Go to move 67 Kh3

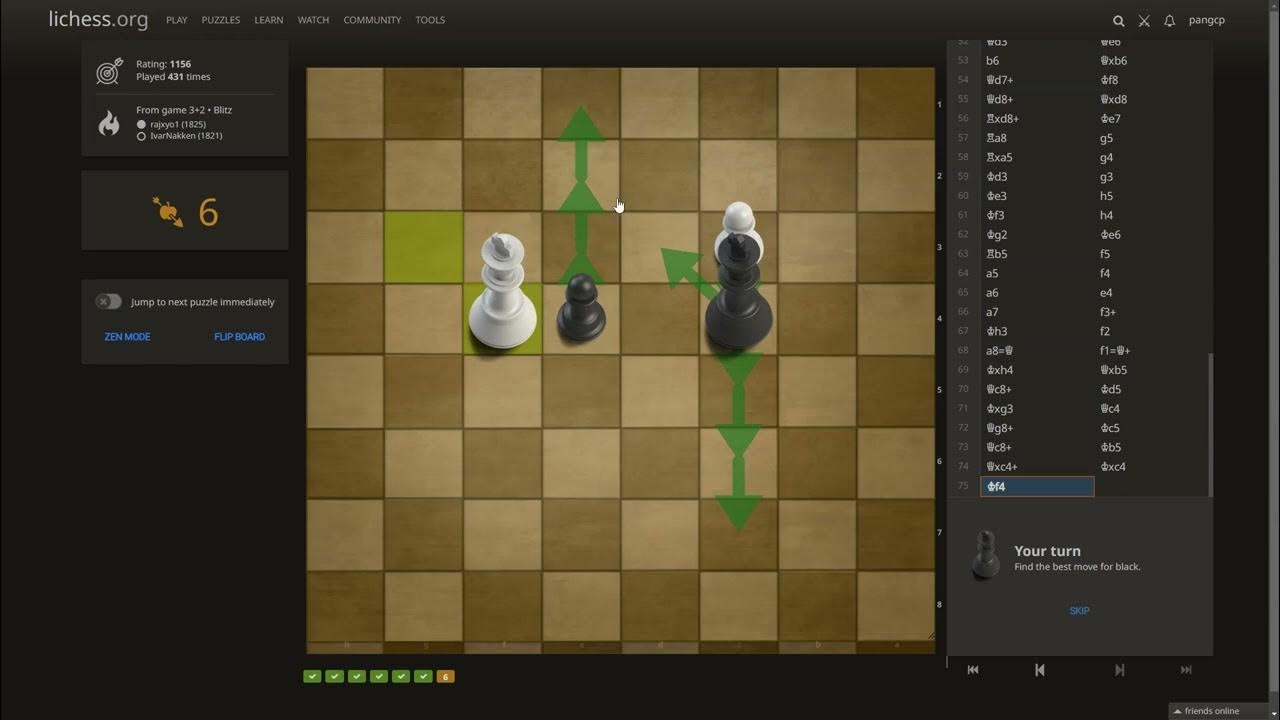[x=1037, y=332]
